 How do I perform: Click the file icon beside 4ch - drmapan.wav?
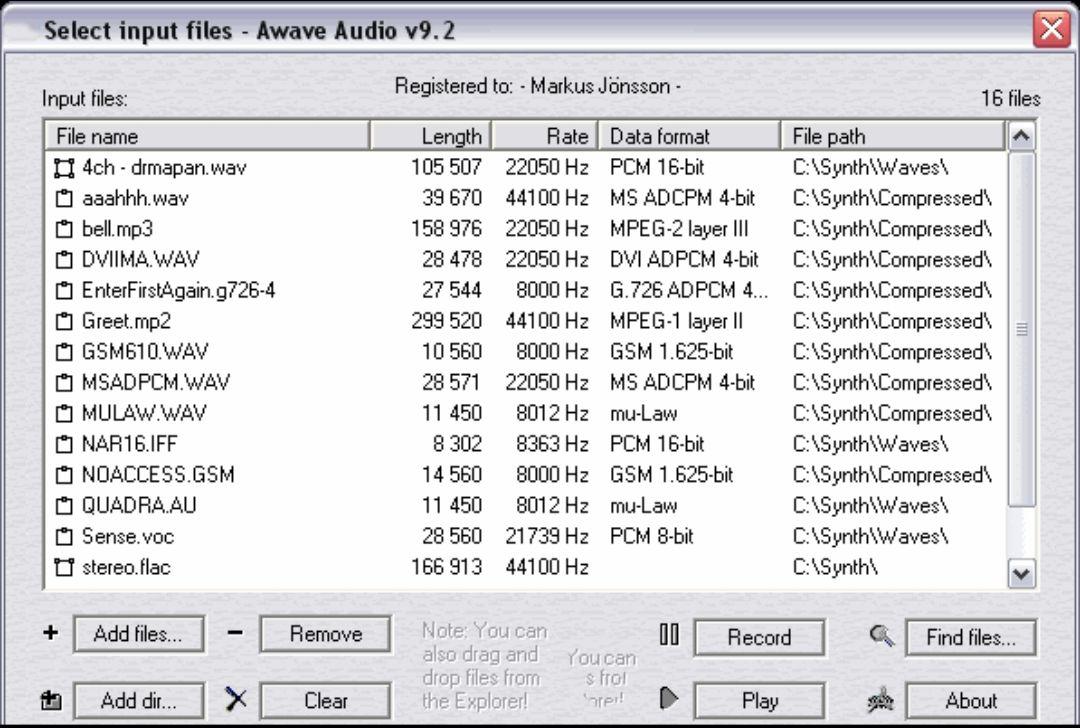click(64, 167)
